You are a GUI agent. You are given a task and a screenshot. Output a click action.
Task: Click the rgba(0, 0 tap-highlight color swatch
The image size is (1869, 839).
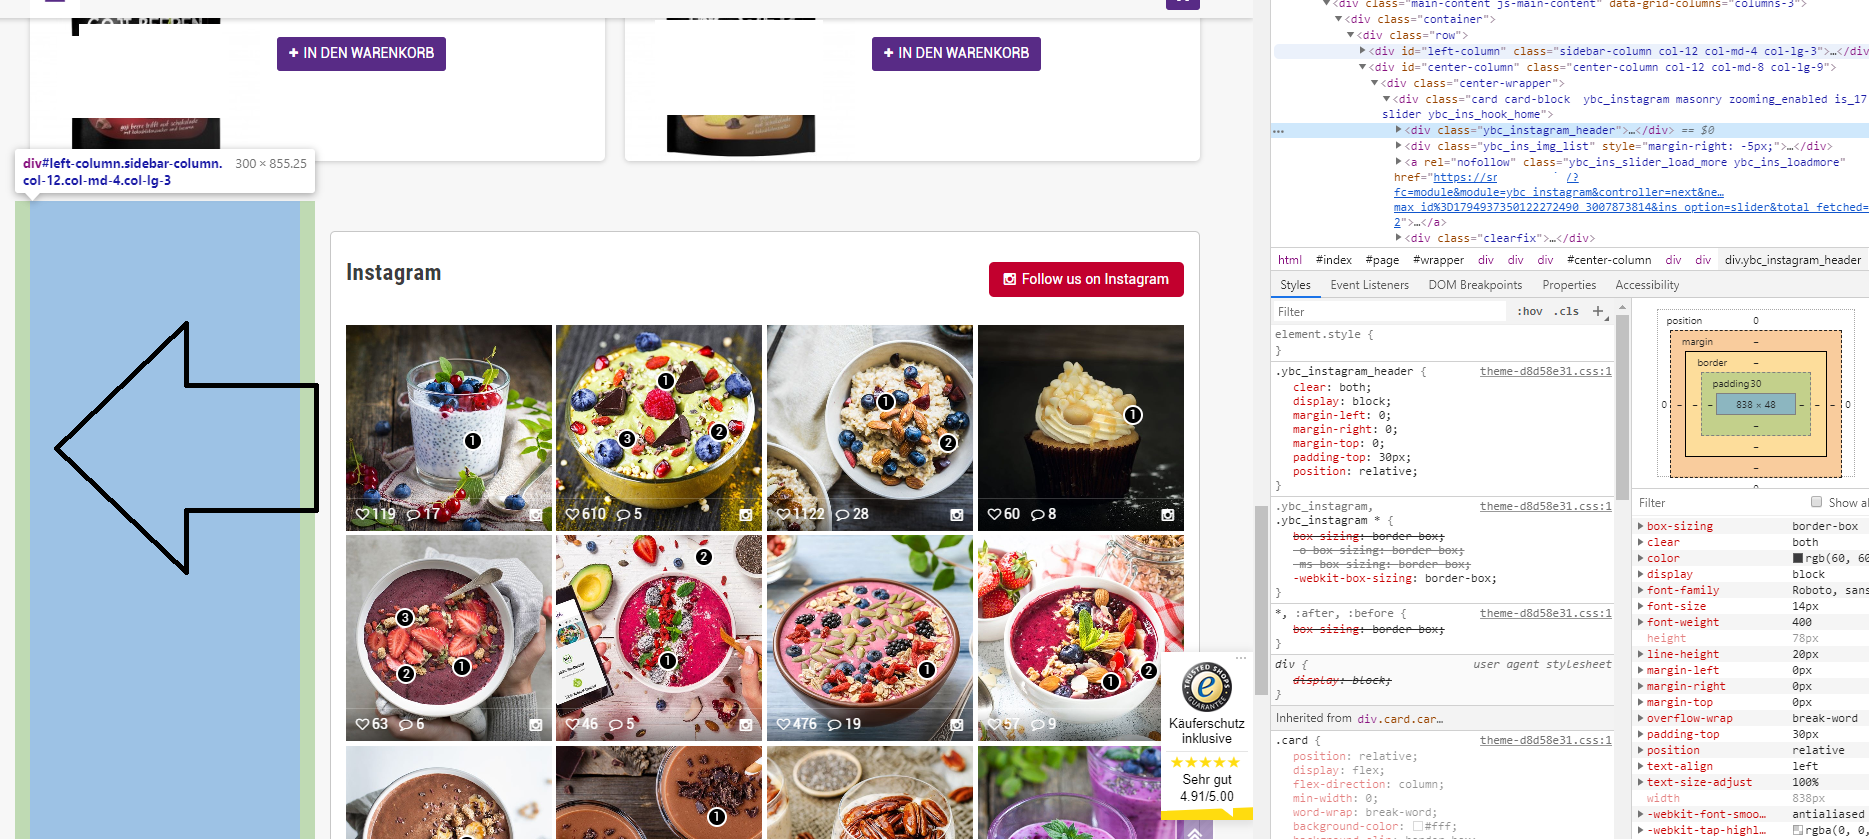[x=1798, y=830]
